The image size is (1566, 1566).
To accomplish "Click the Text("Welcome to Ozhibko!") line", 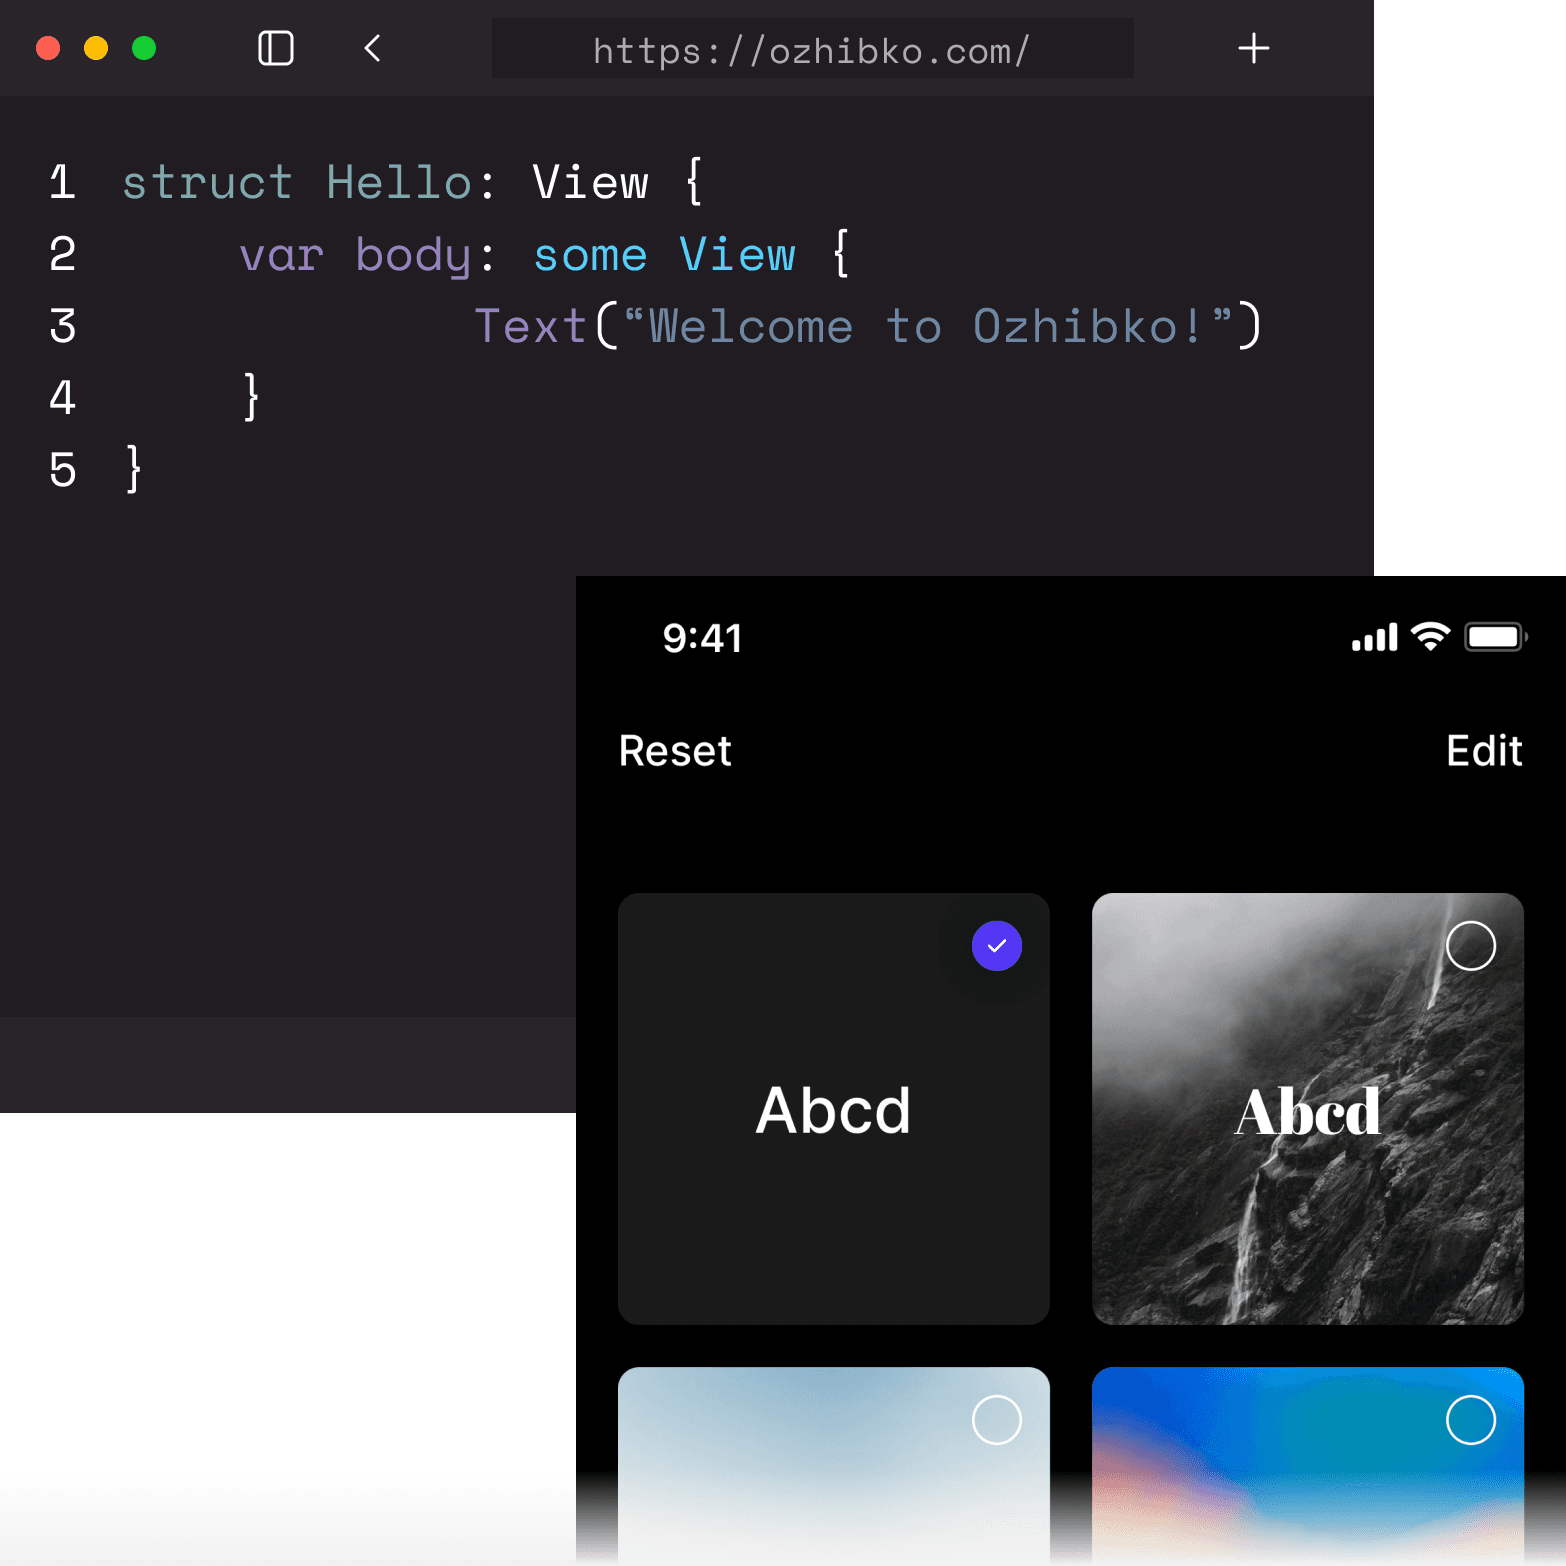I will [x=868, y=327].
